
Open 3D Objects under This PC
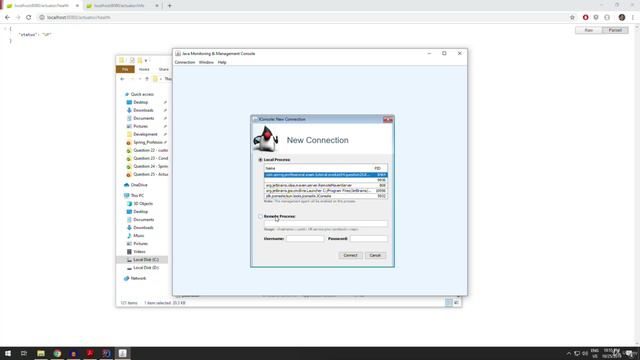pos(143,204)
